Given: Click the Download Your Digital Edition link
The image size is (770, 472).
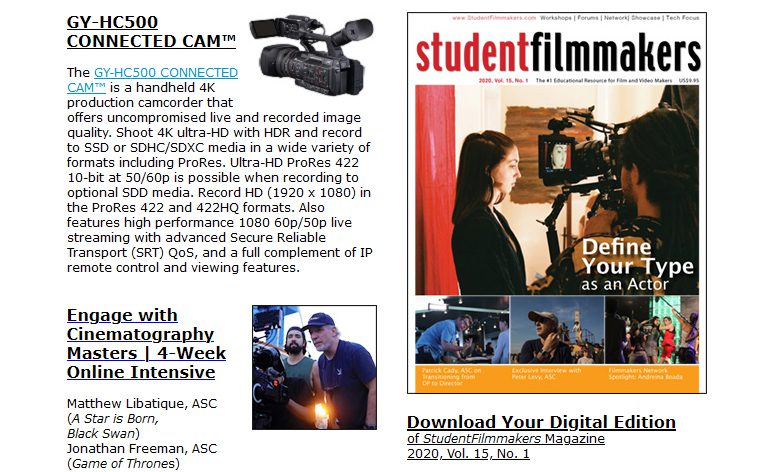Looking at the screenshot, I should [541, 422].
